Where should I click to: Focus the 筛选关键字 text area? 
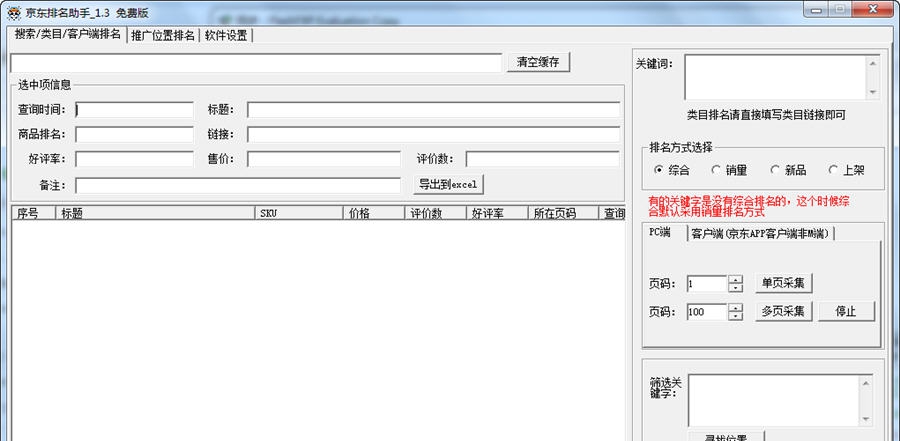coord(775,400)
